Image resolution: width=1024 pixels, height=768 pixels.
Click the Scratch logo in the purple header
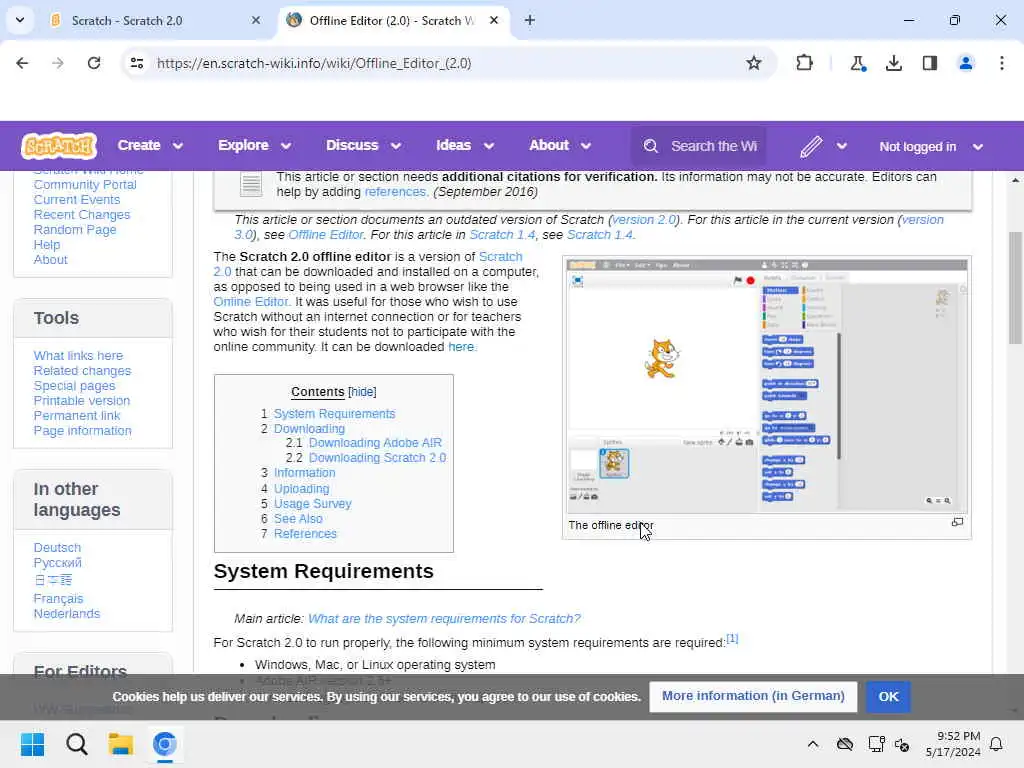(59, 146)
